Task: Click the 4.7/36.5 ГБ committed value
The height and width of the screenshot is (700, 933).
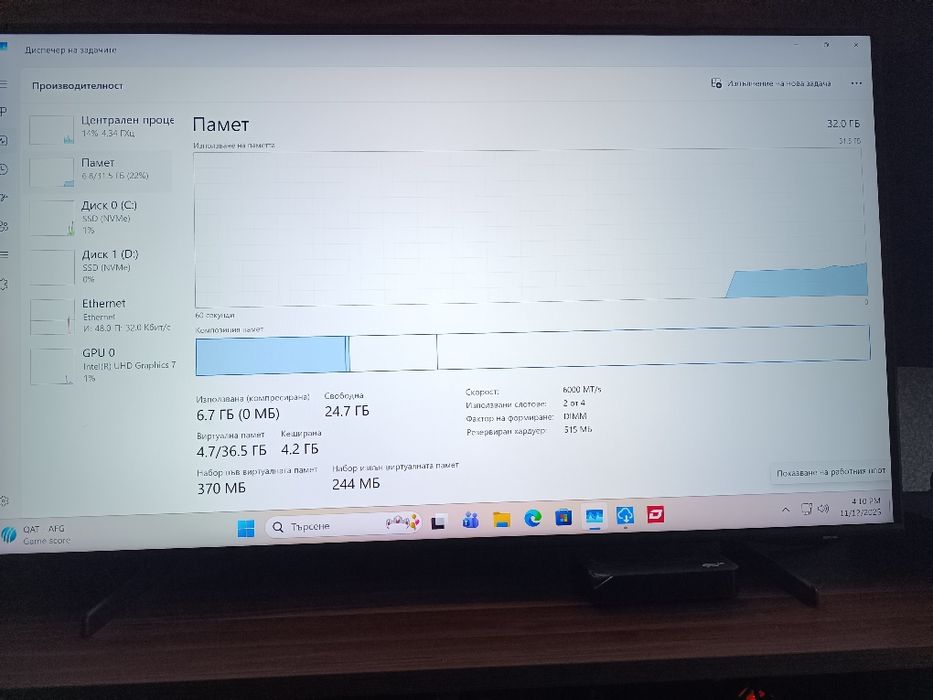Action: pos(231,451)
